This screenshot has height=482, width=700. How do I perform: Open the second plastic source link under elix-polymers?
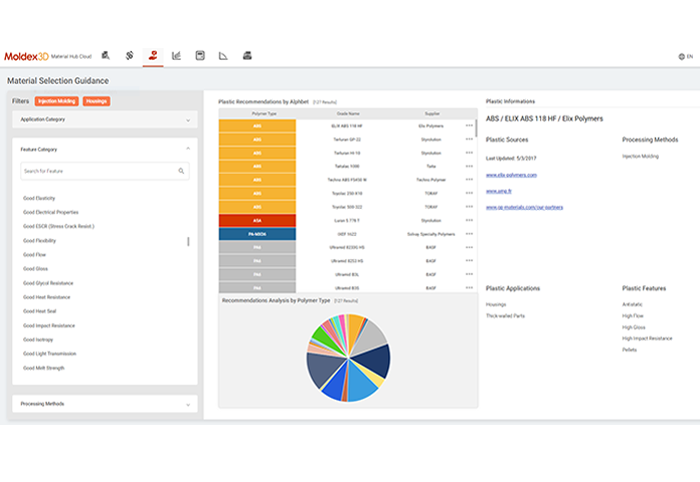pyautogui.click(x=499, y=191)
